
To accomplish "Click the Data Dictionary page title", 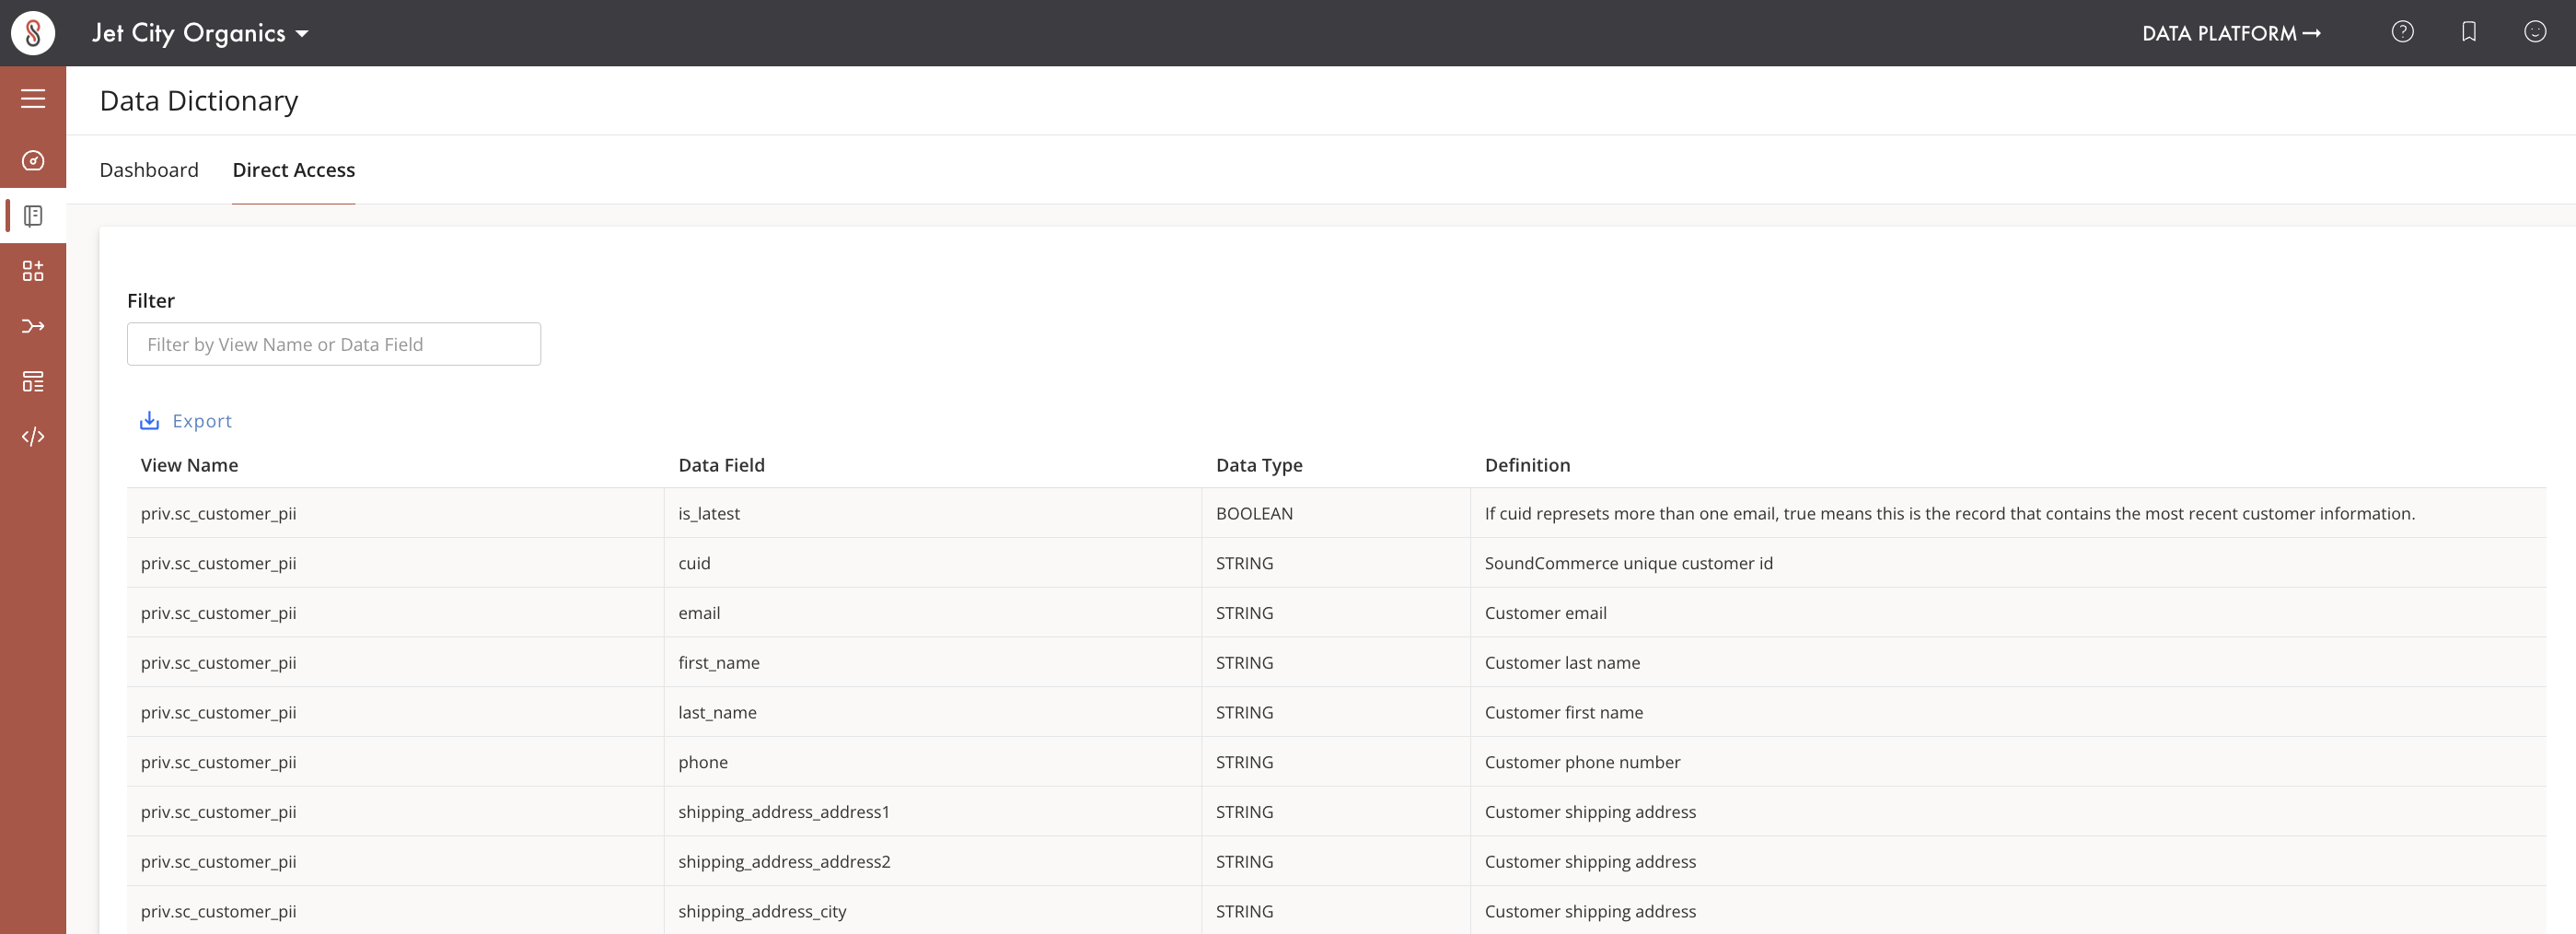I will [x=198, y=101].
